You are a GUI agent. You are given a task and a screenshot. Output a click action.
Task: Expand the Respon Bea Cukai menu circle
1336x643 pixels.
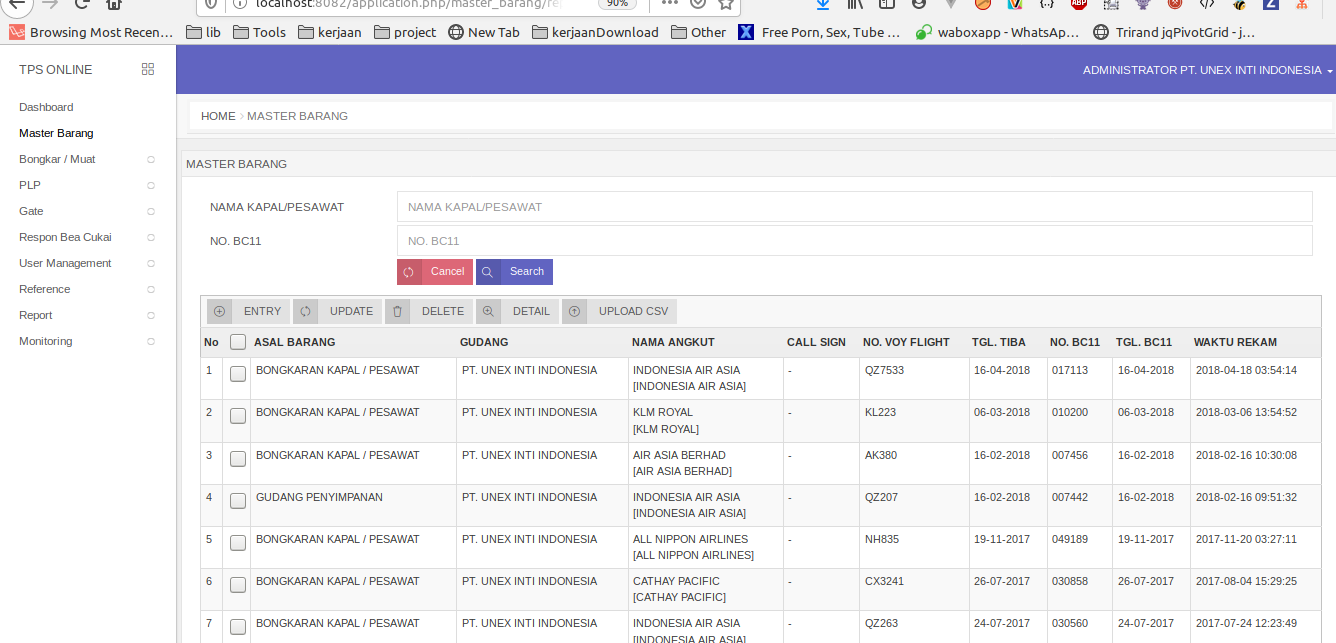151,237
